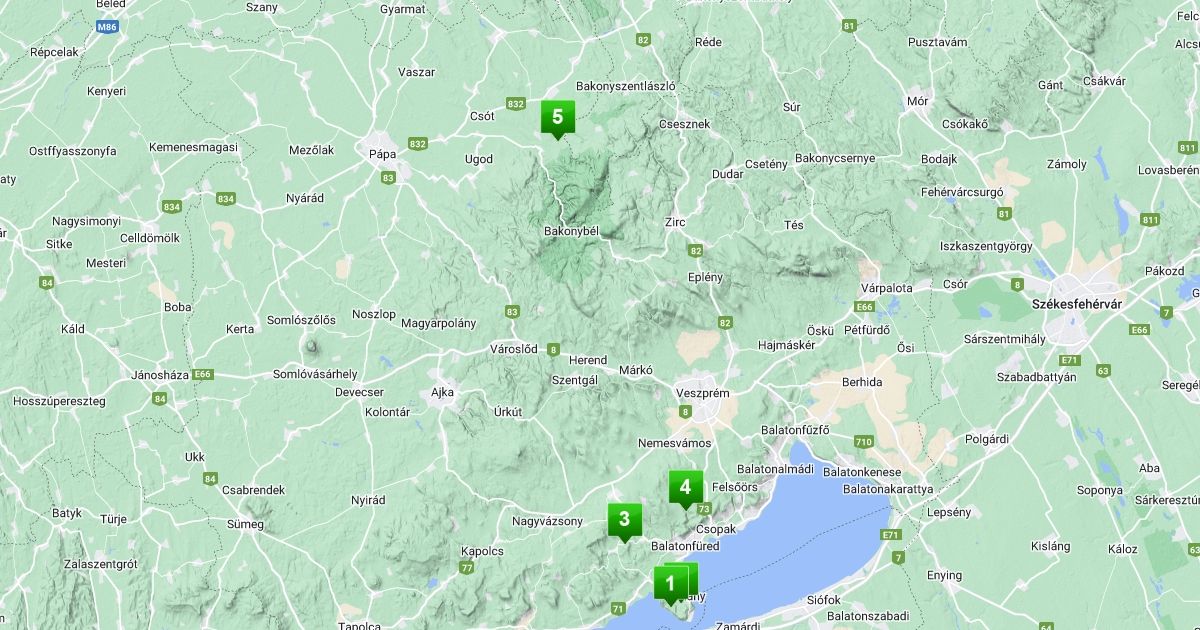Click the road 71 shield by the lake

pyautogui.click(x=618, y=608)
